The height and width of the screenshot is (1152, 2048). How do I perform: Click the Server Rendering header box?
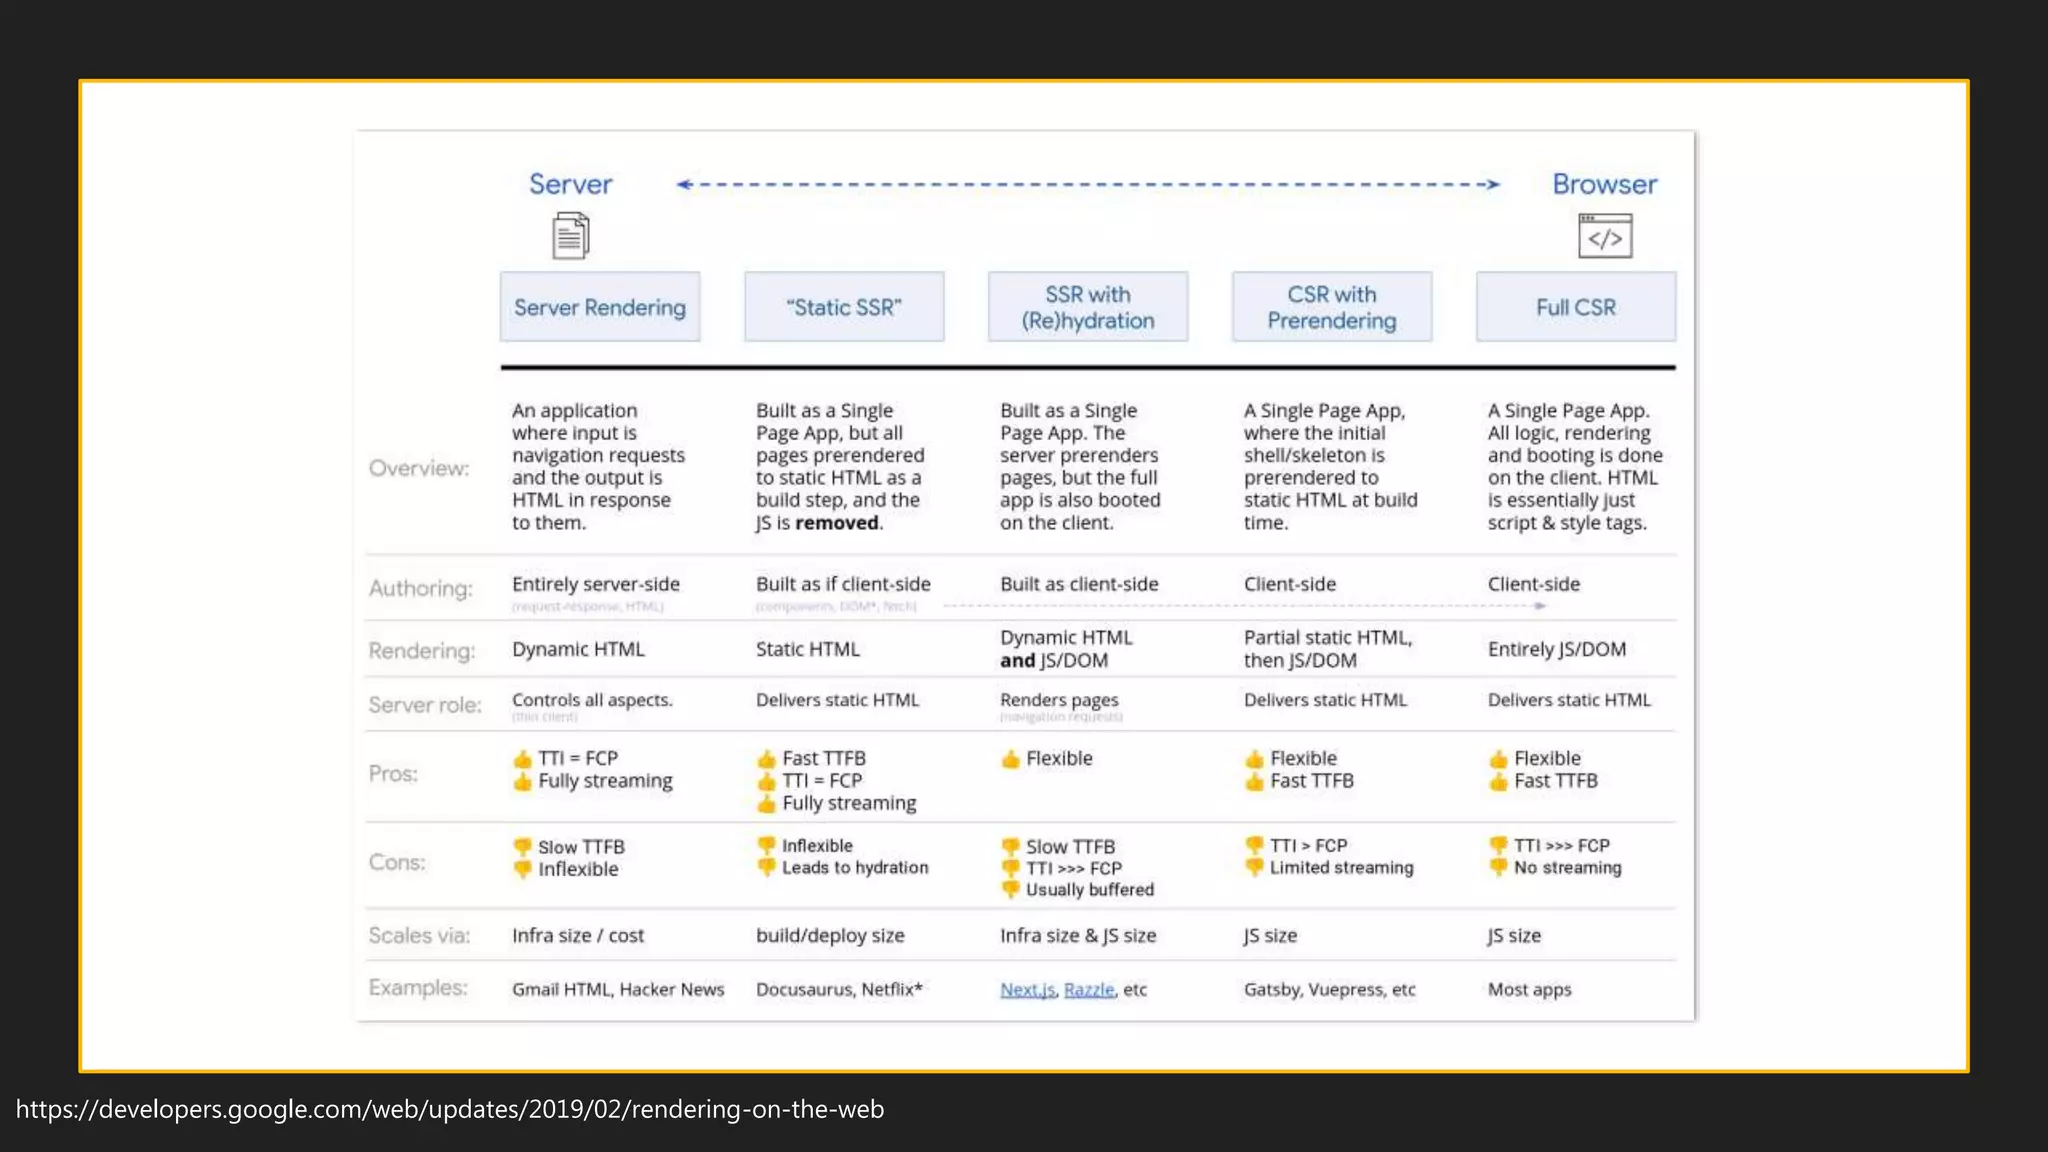(600, 307)
